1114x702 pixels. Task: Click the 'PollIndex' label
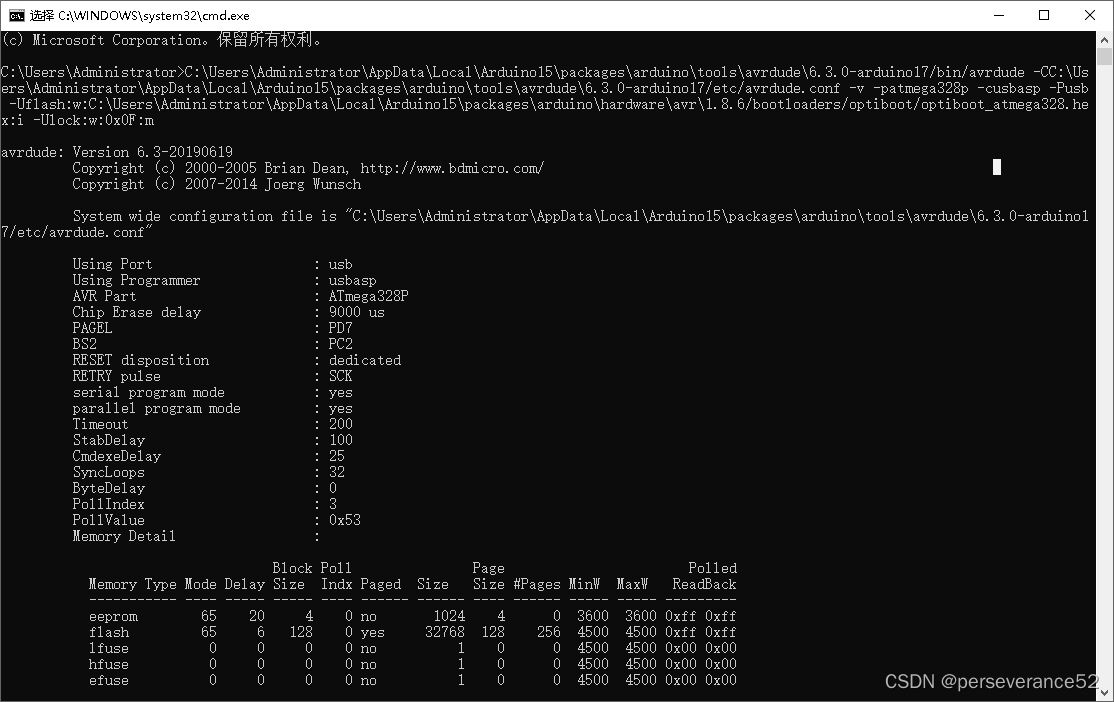pos(109,504)
